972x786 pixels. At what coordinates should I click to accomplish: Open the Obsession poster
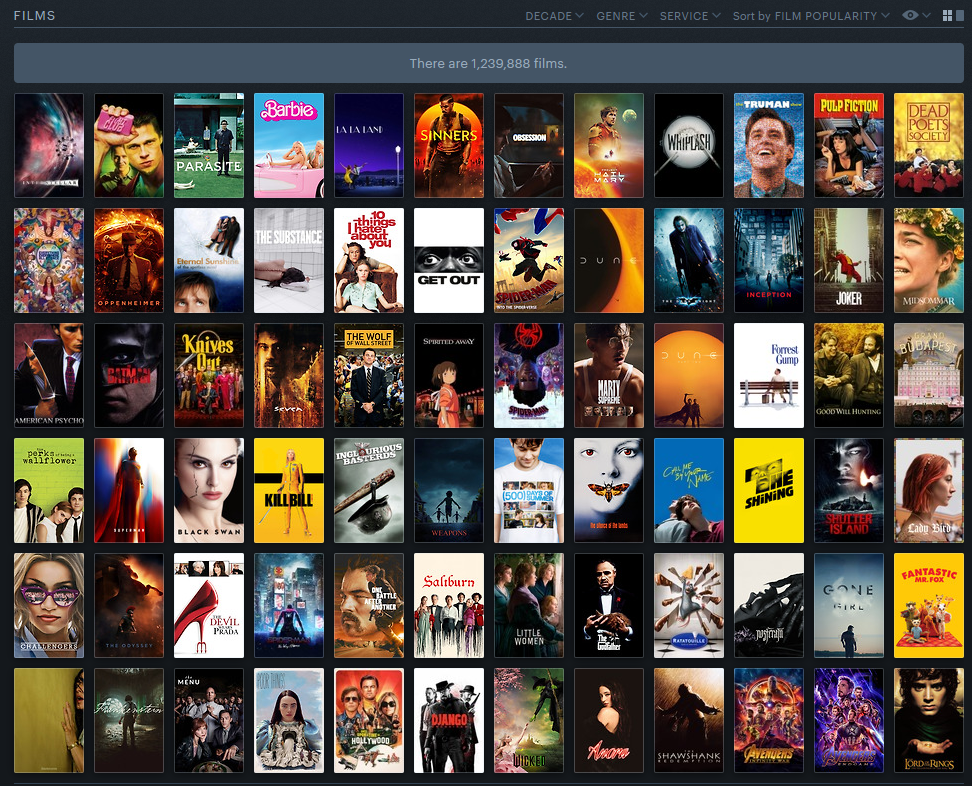(x=529, y=146)
